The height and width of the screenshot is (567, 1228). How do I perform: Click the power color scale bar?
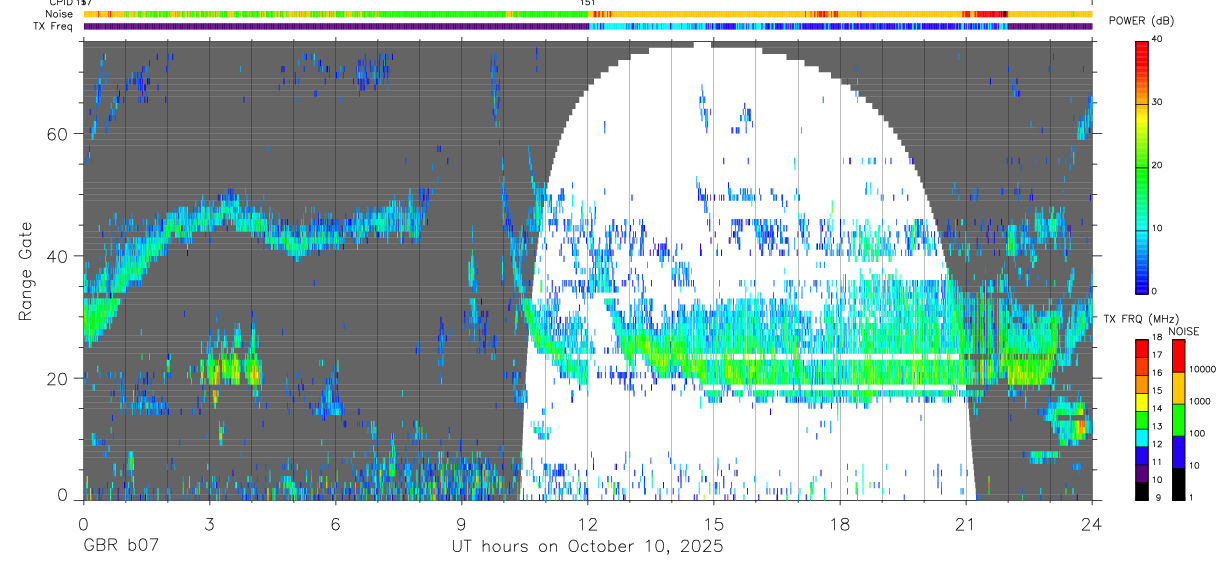coord(1142,166)
